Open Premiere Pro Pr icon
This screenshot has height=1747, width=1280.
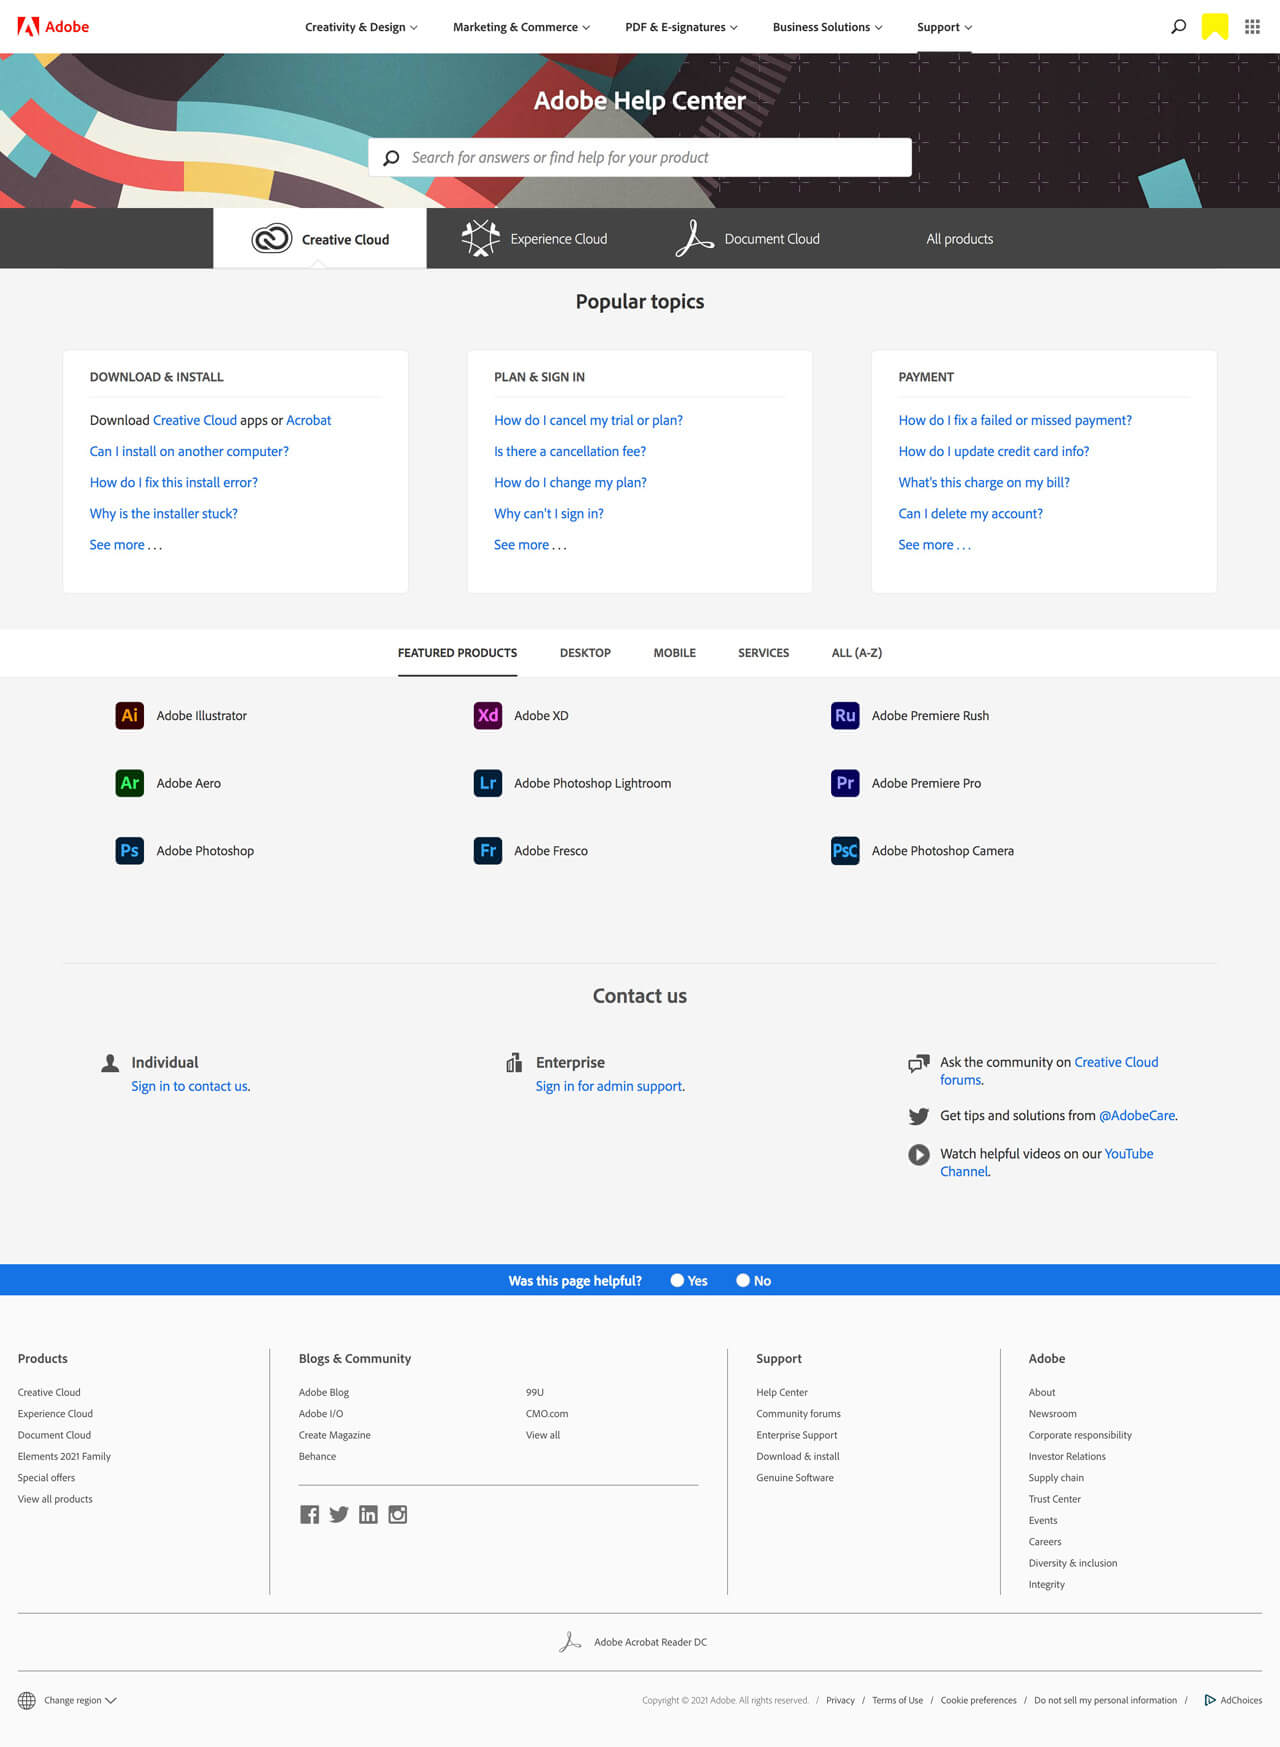coord(845,783)
